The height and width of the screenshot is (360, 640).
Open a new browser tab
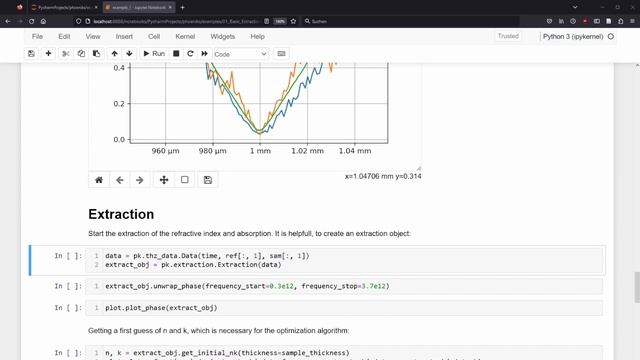pos(182,7)
